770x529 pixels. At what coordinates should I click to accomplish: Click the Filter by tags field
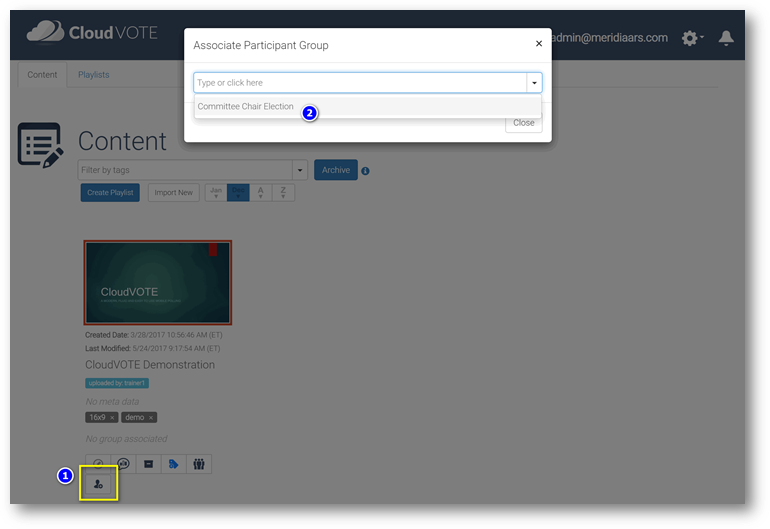tap(185, 170)
